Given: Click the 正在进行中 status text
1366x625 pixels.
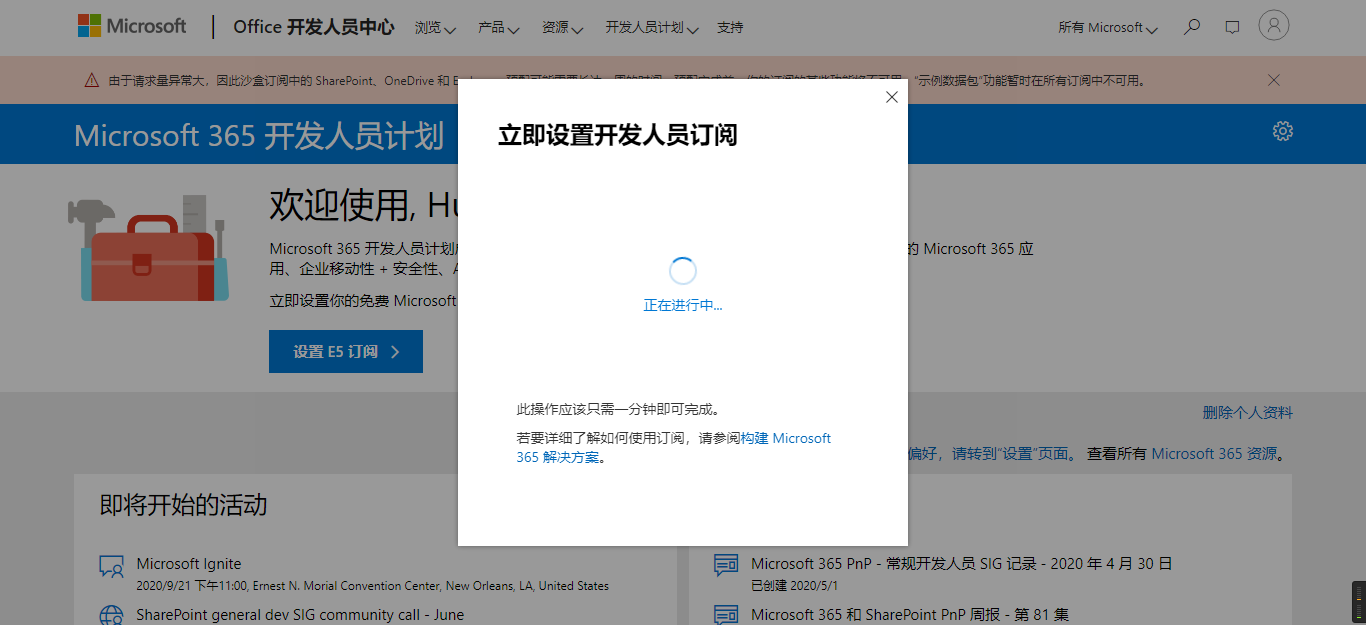Looking at the screenshot, I should pyautogui.click(x=682, y=306).
